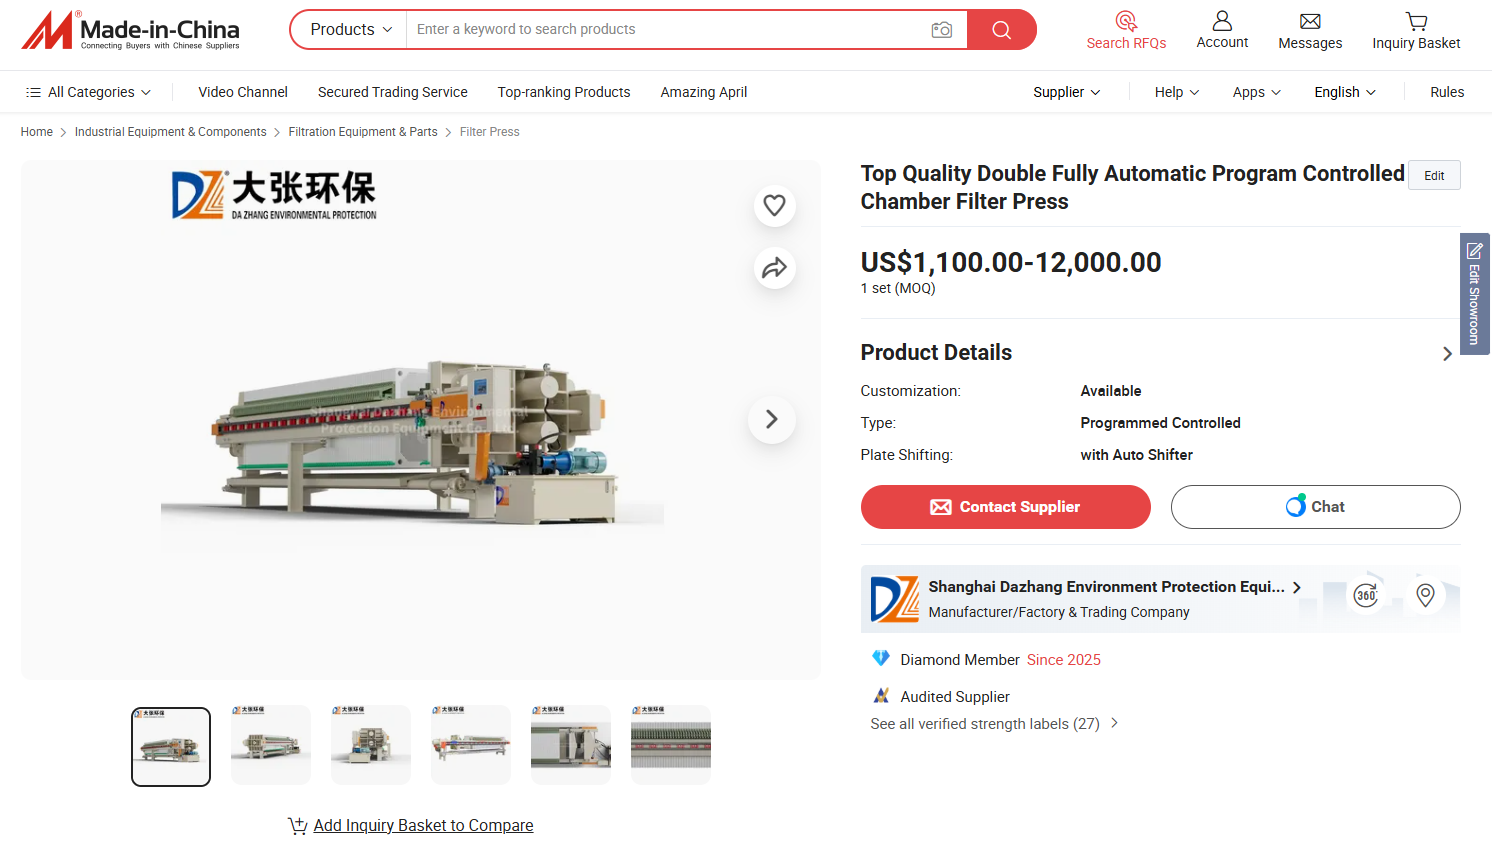The height and width of the screenshot is (842, 1492).
Task: Open the Account icon
Action: pyautogui.click(x=1222, y=21)
